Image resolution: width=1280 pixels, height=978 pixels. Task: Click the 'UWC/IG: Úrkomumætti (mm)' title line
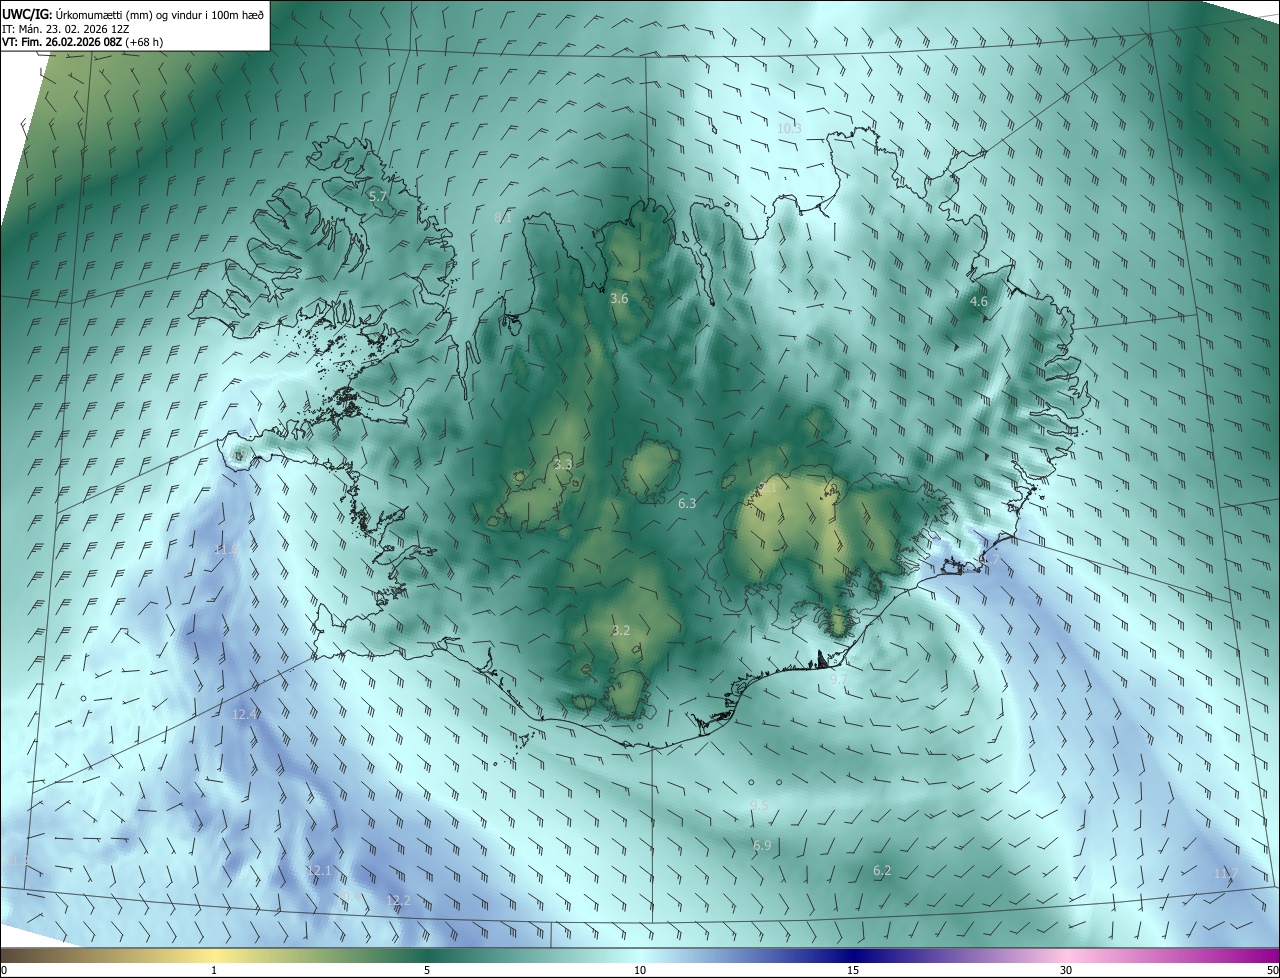pos(133,13)
